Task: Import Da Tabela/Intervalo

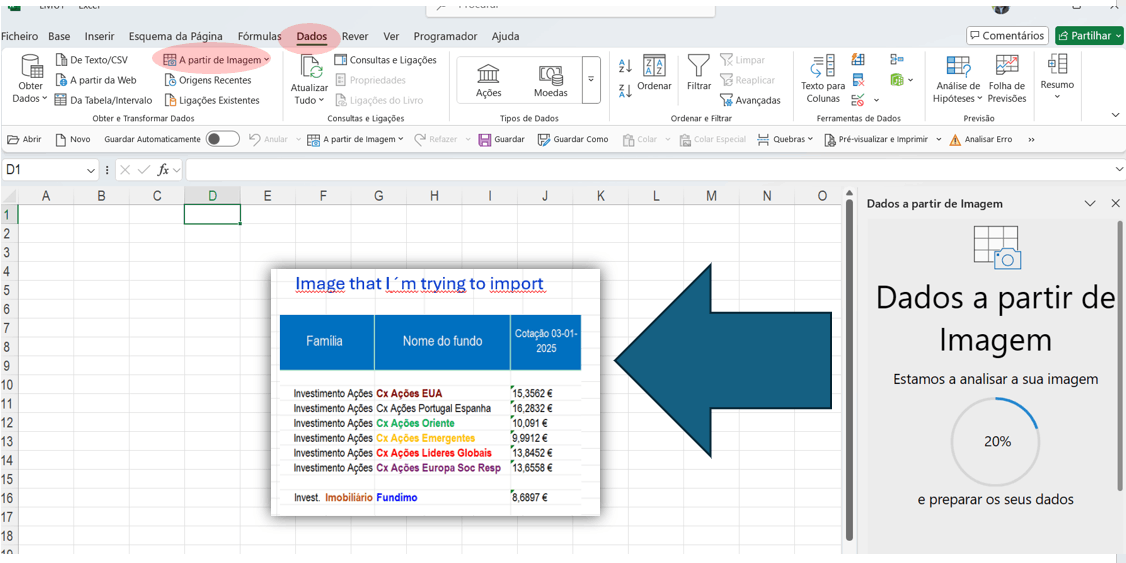Action: (x=103, y=100)
